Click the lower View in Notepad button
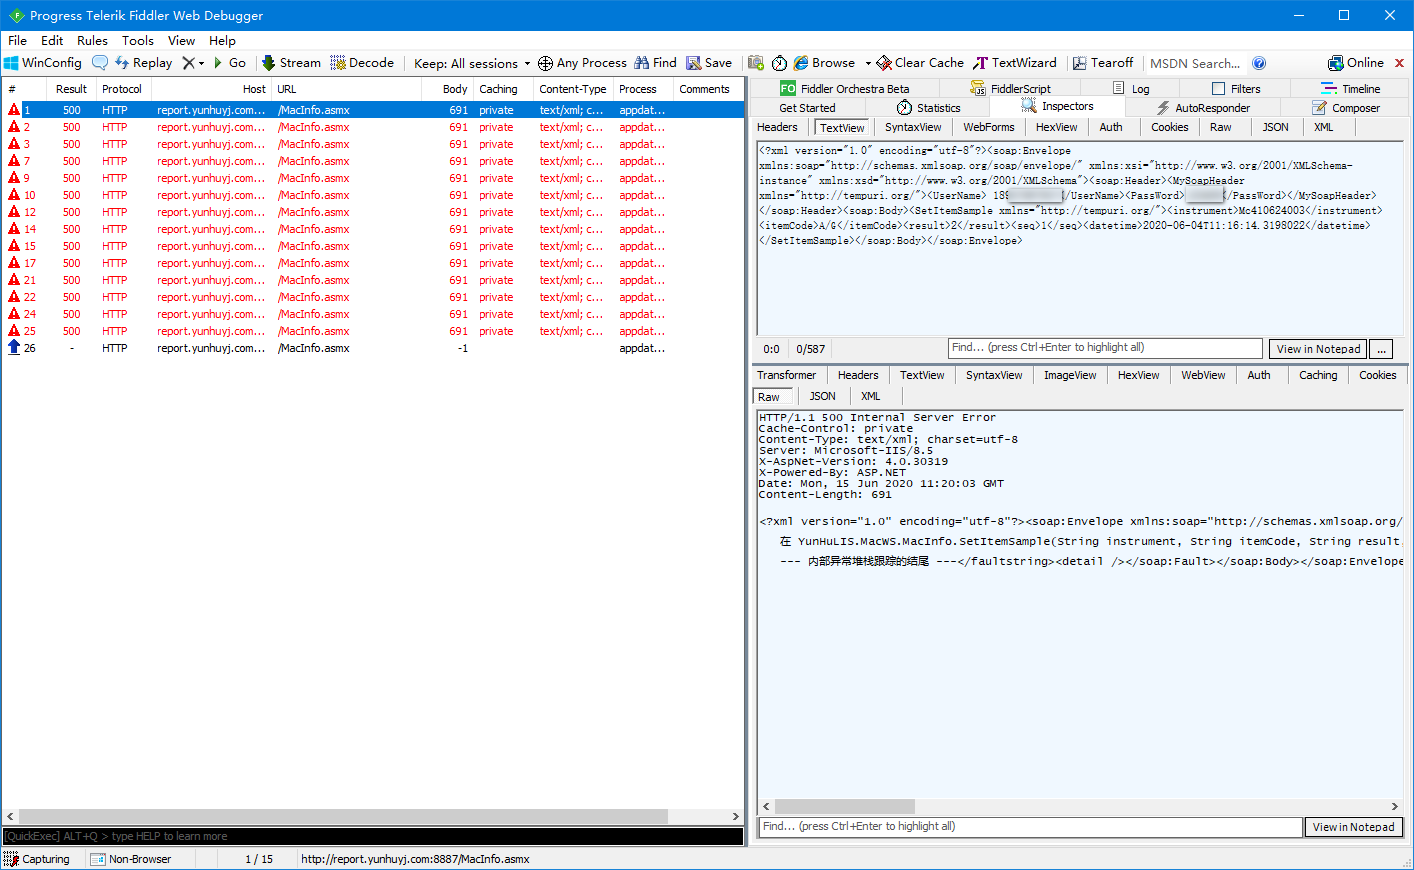Screen dimensions: 1414x870 1353,827
